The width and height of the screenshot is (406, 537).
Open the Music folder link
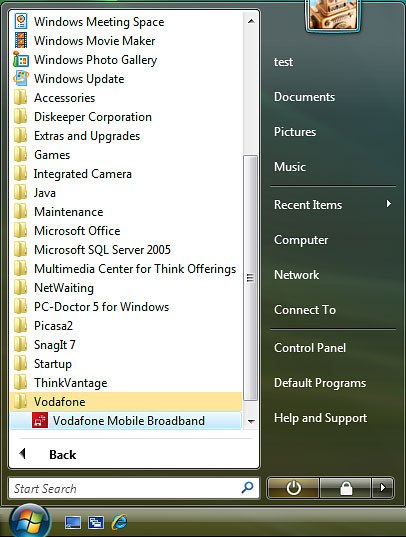click(290, 167)
